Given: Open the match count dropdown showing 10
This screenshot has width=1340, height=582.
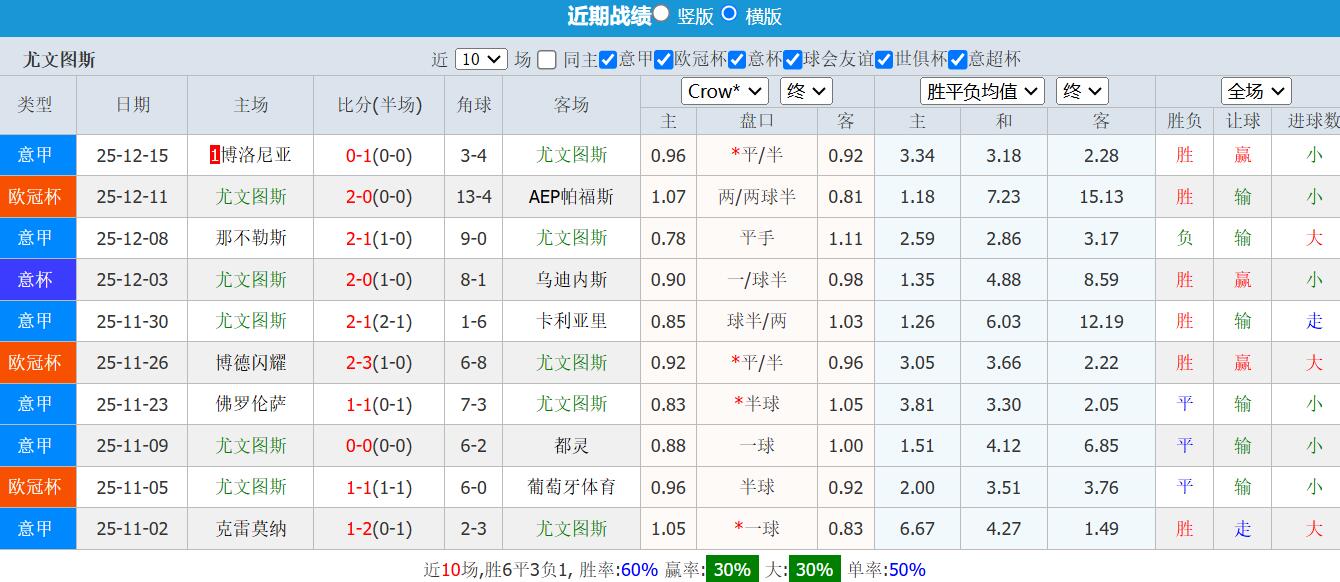Looking at the screenshot, I should click(x=480, y=59).
